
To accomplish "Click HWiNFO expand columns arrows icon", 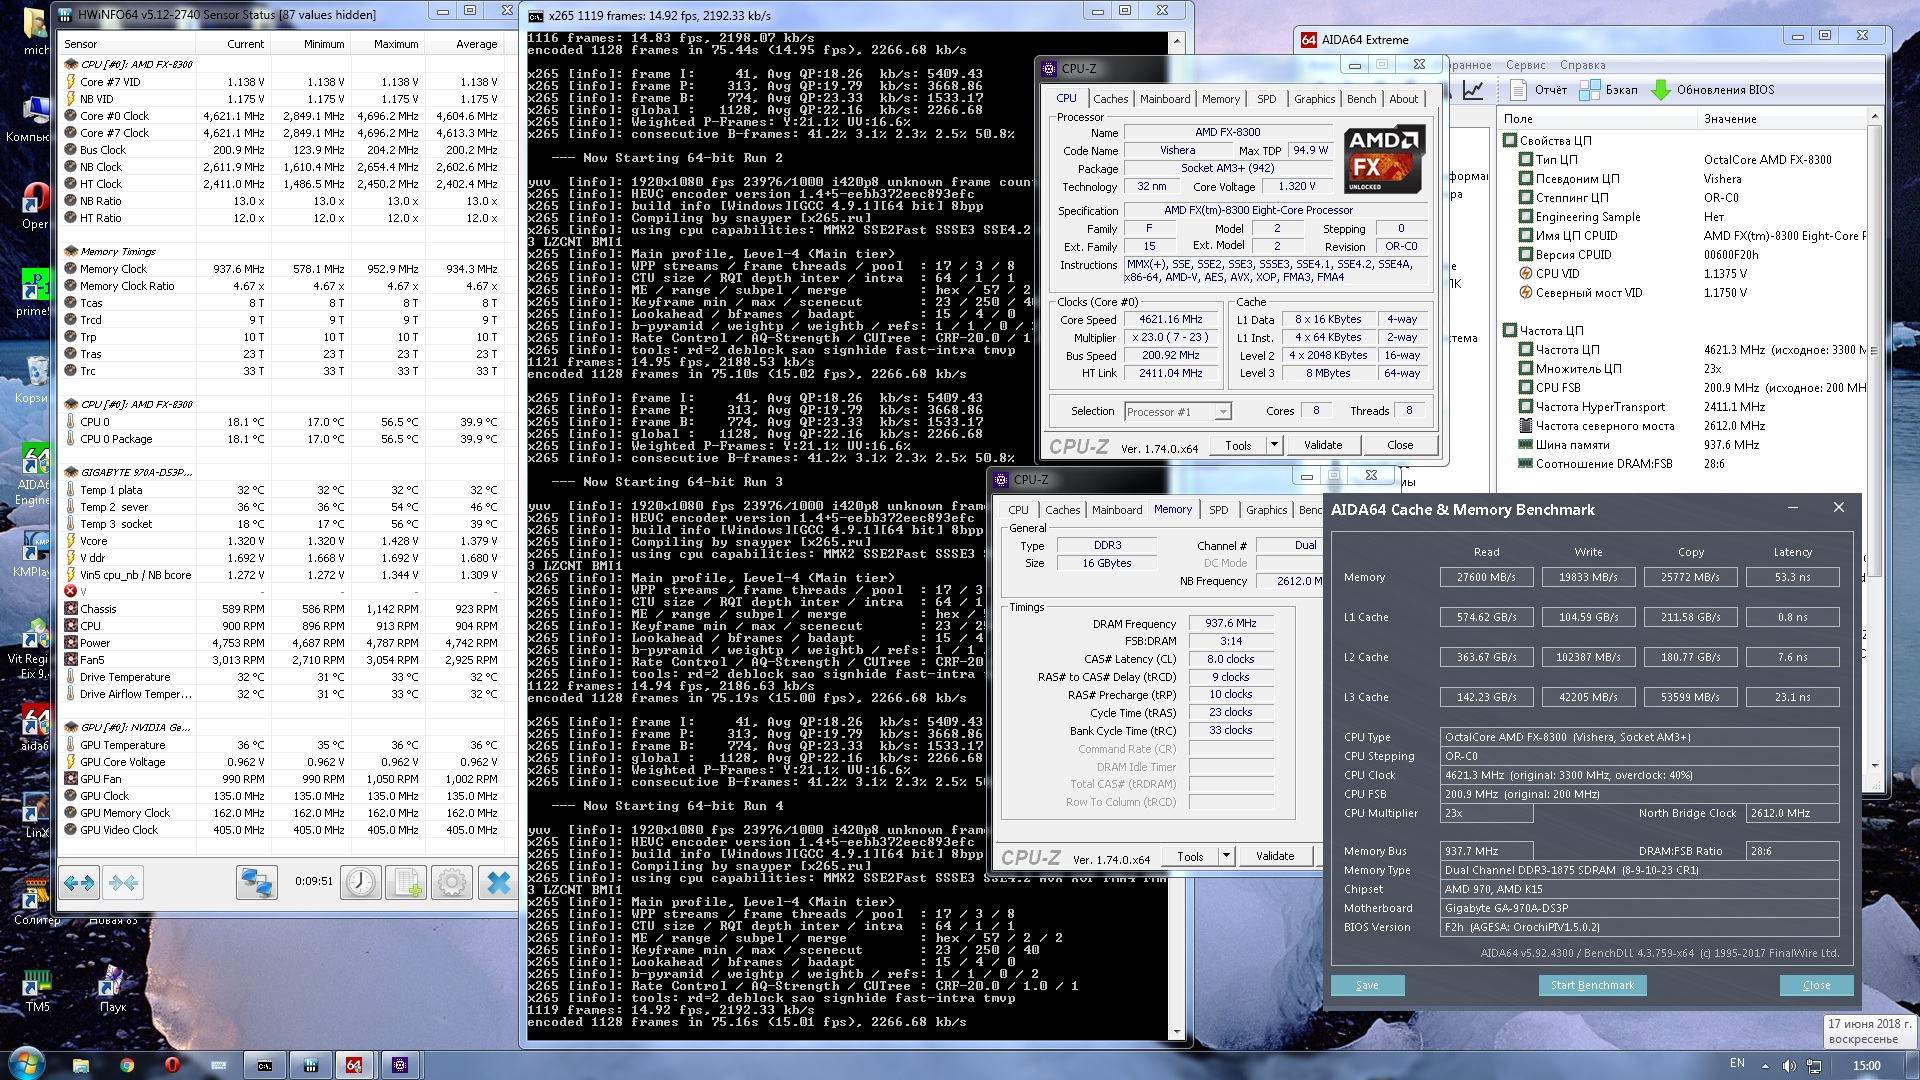I will (x=78, y=883).
